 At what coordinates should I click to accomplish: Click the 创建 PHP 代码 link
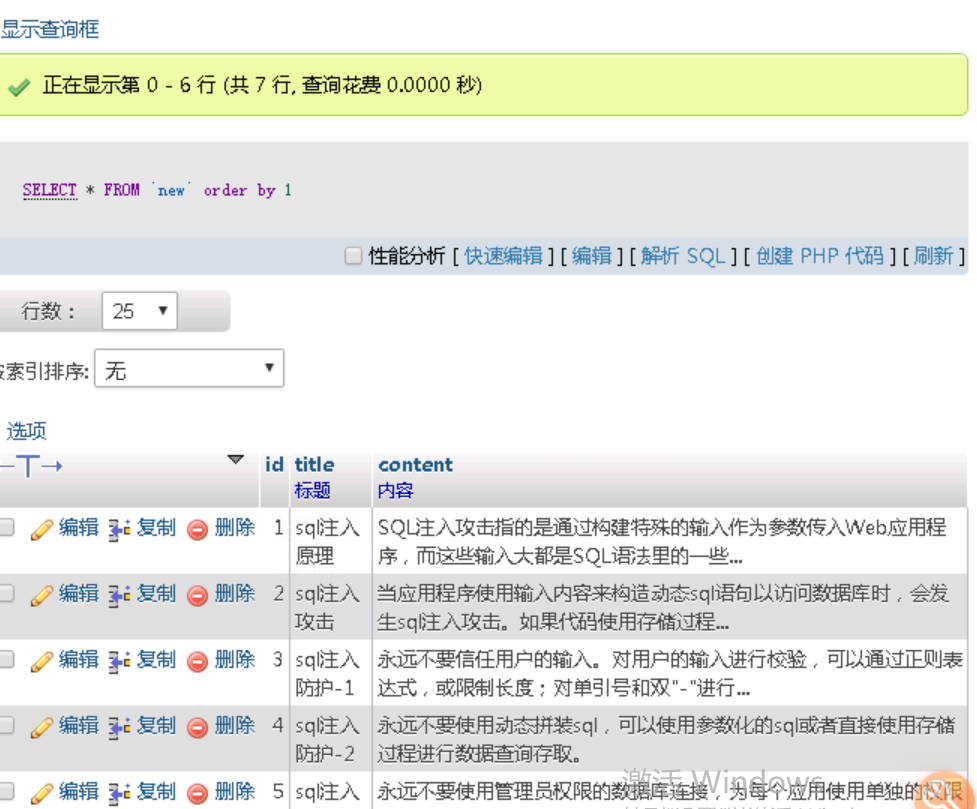point(820,256)
